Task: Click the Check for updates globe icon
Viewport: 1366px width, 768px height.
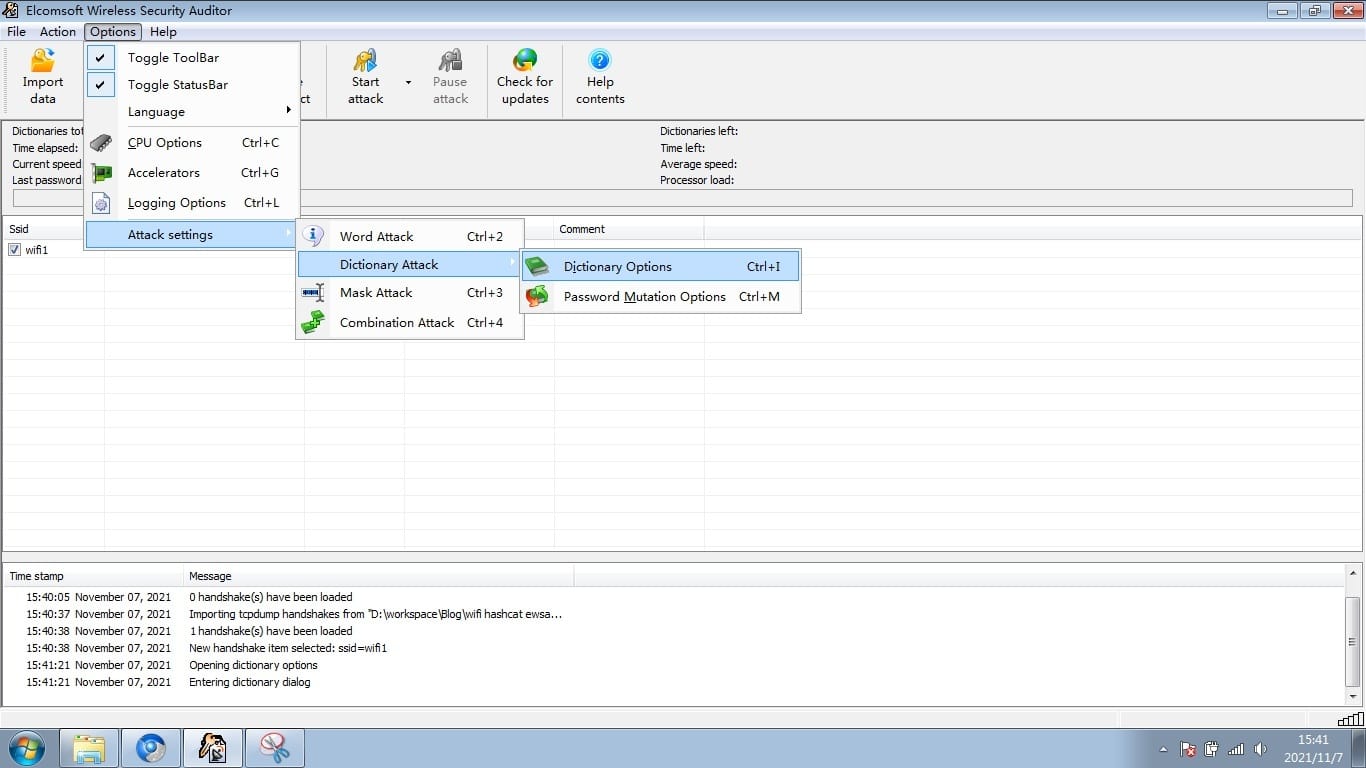Action: click(x=524, y=62)
